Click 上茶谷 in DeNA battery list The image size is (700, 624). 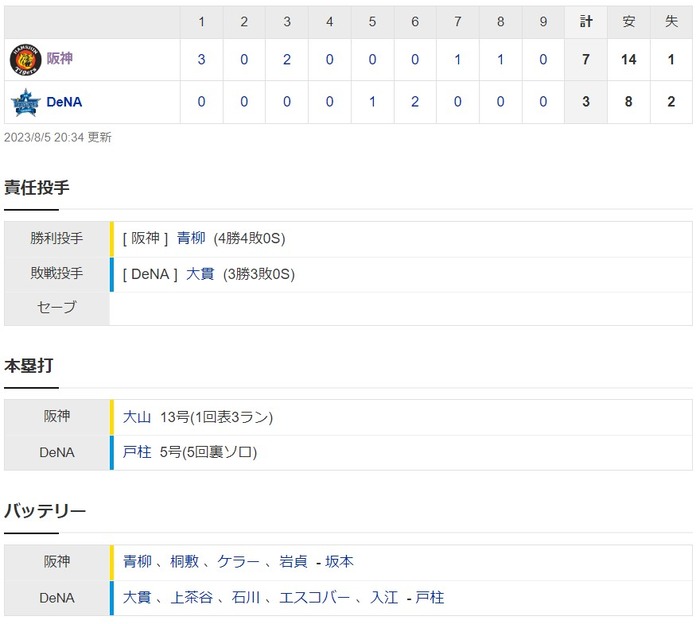(x=191, y=597)
